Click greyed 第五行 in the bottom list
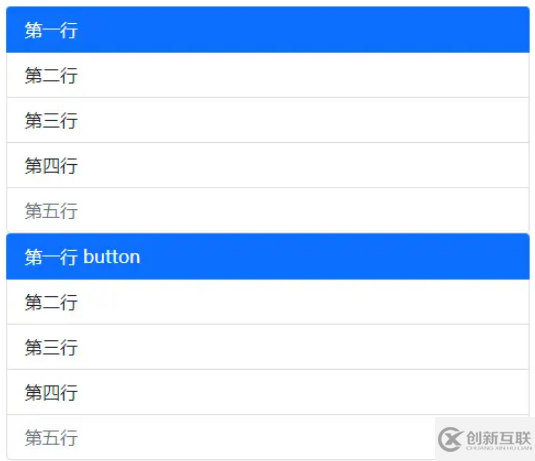This screenshot has width=535, height=461. click(x=268, y=437)
